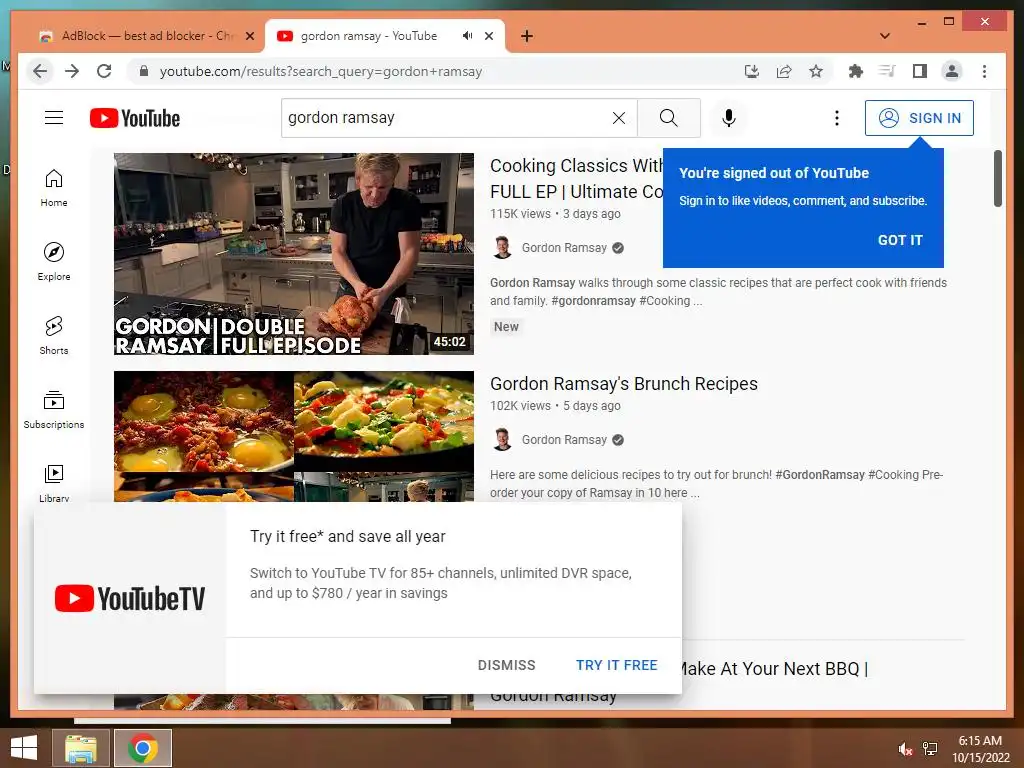This screenshot has width=1024, height=768.
Task: Click the page vertical scrollbar thumb
Action: click(997, 178)
